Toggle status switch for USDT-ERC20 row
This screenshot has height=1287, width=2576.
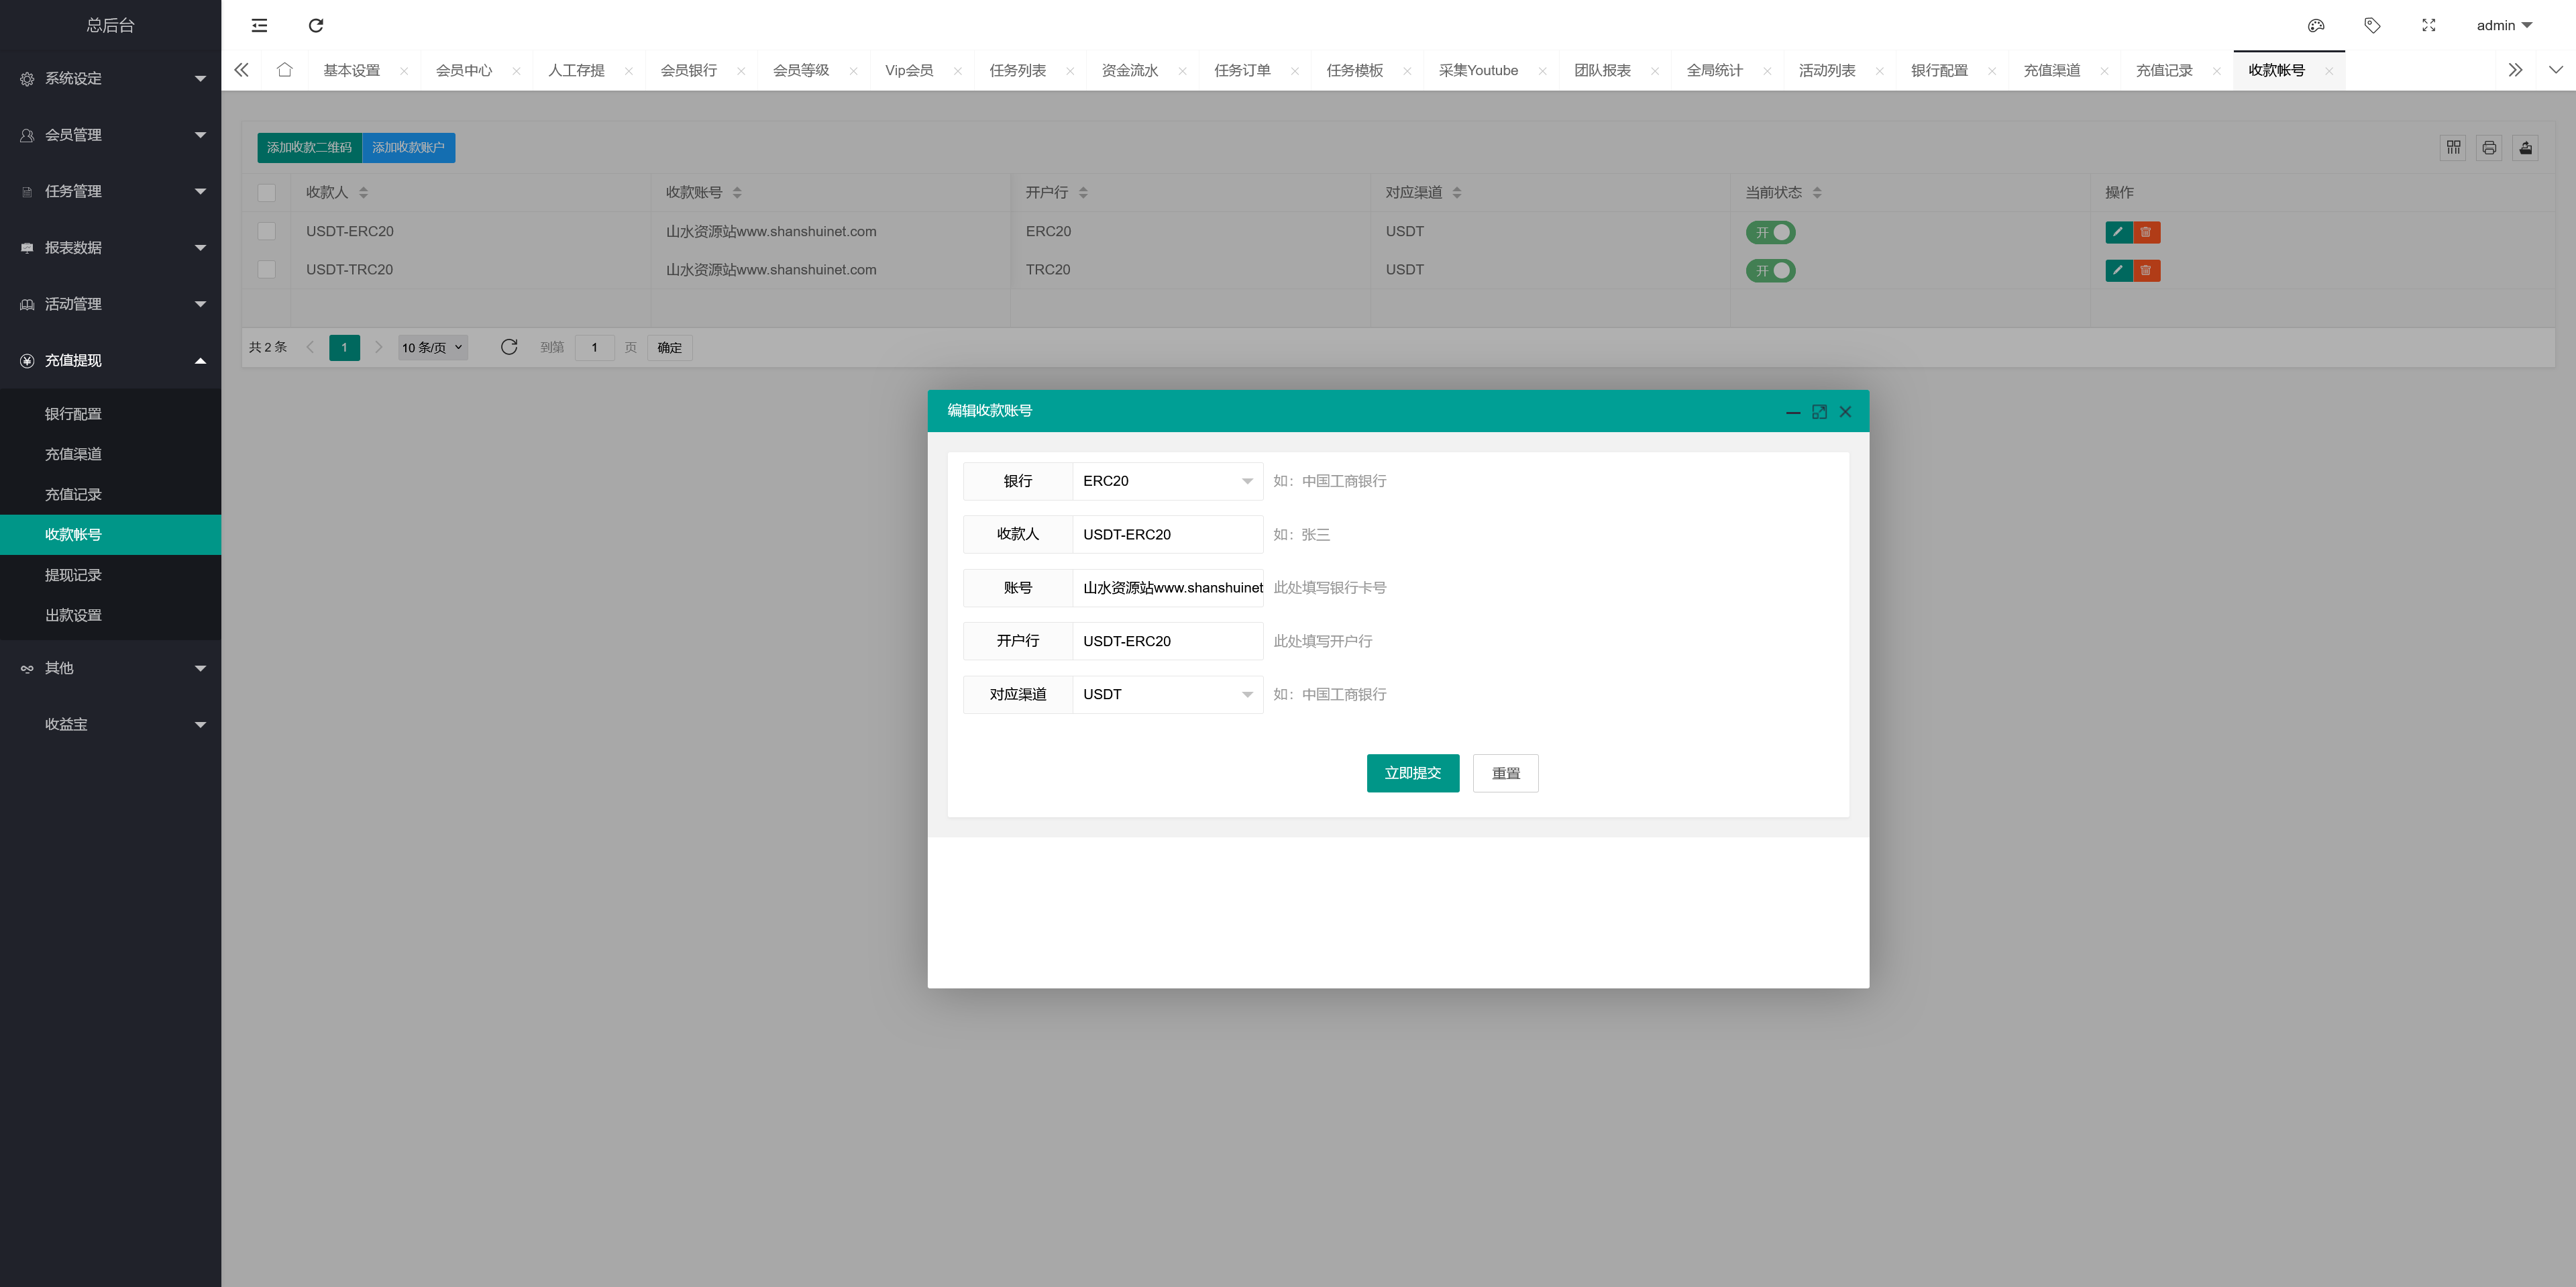click(x=1770, y=232)
